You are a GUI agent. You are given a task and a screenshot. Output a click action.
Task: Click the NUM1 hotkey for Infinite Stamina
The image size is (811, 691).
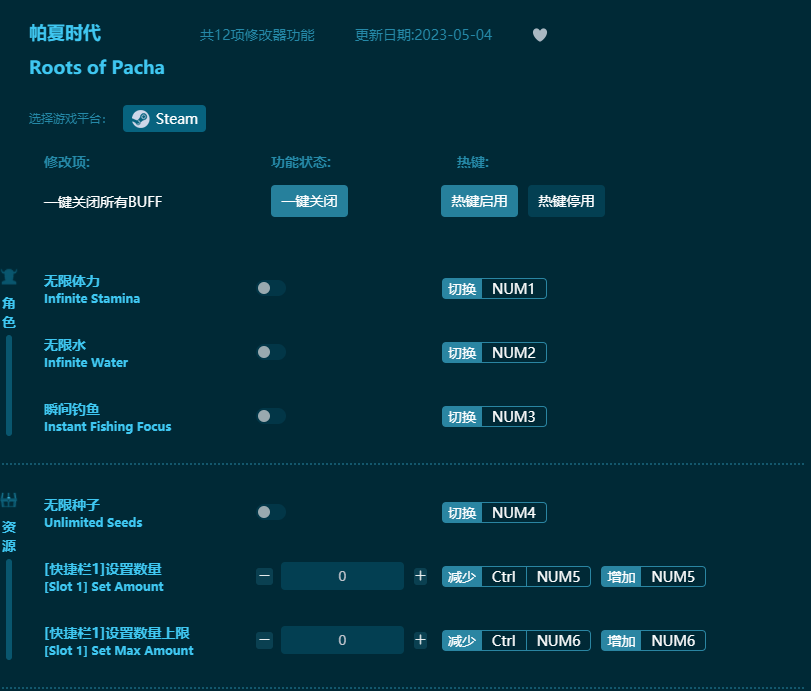point(494,289)
